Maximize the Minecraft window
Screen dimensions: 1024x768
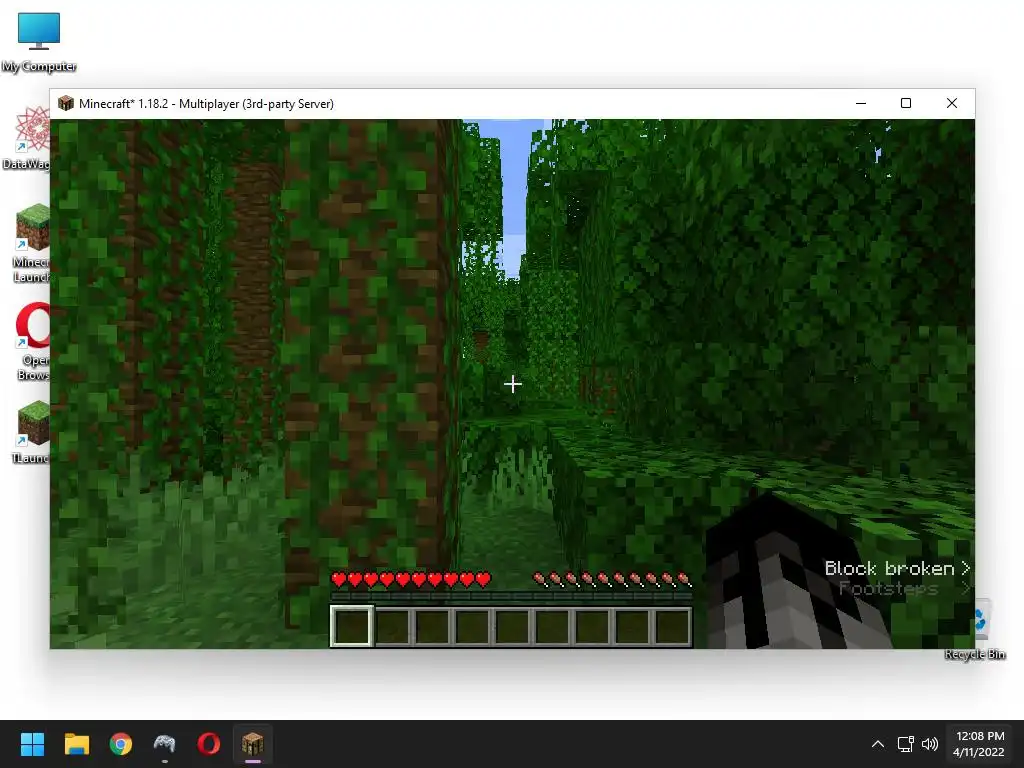(x=906, y=103)
